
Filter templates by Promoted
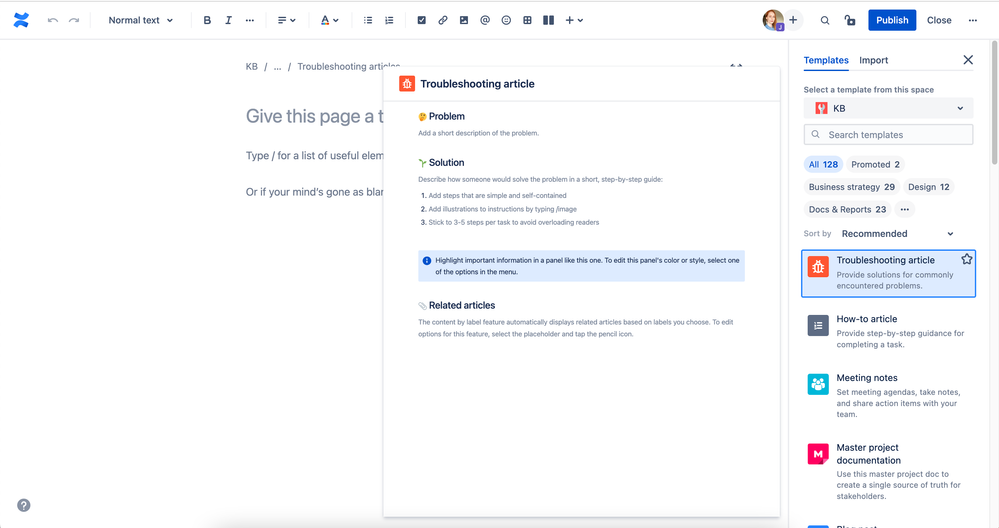(875, 164)
